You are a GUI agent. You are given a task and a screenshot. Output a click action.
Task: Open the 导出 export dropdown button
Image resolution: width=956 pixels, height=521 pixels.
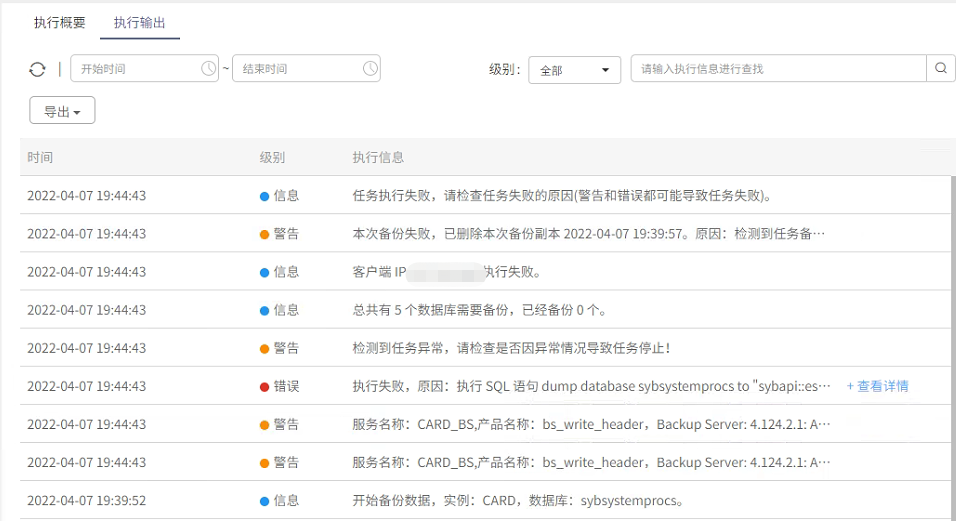[x=62, y=110]
